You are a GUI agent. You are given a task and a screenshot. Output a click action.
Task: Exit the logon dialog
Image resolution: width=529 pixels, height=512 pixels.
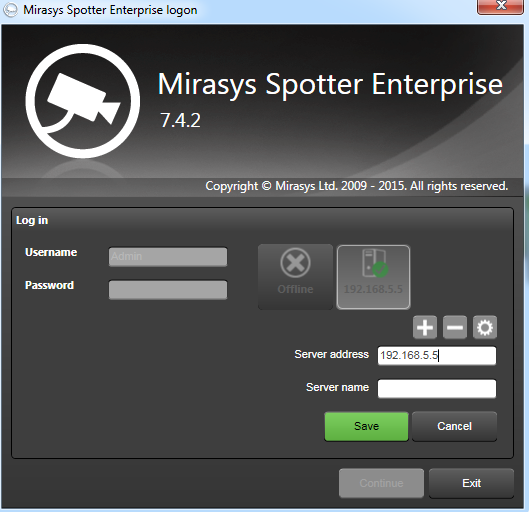[471, 483]
